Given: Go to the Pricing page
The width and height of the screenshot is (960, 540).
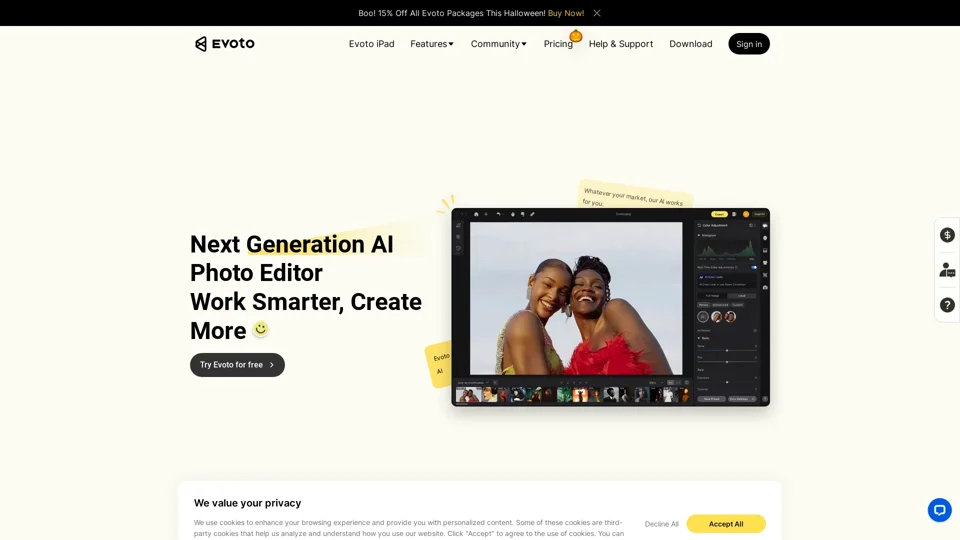Looking at the screenshot, I should click(x=558, y=44).
